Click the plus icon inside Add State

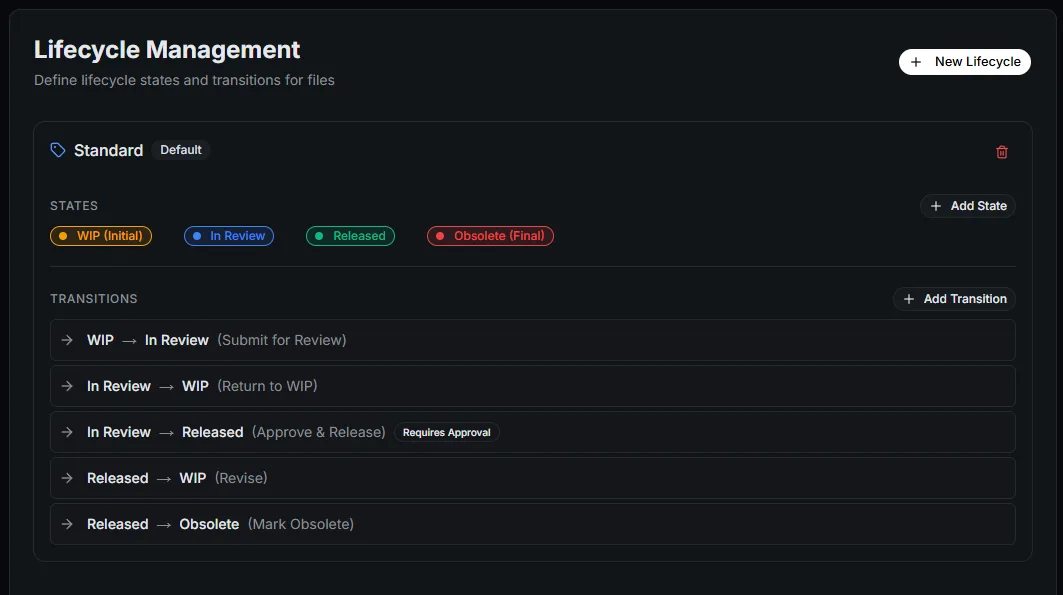tap(936, 206)
